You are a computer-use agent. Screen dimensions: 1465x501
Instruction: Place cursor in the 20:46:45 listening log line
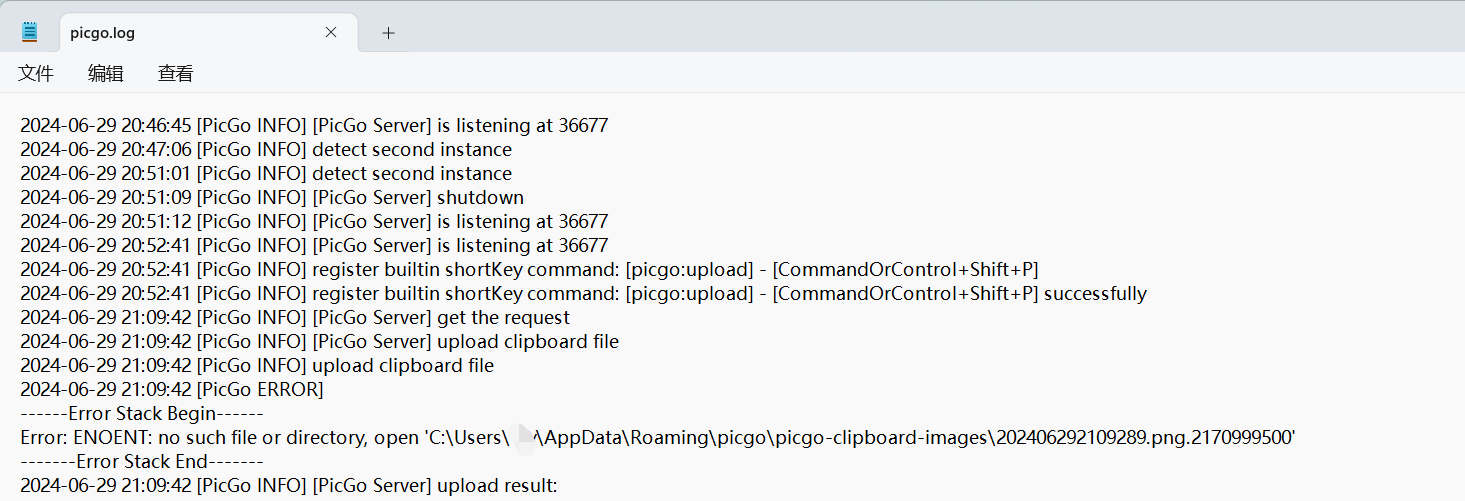click(314, 125)
